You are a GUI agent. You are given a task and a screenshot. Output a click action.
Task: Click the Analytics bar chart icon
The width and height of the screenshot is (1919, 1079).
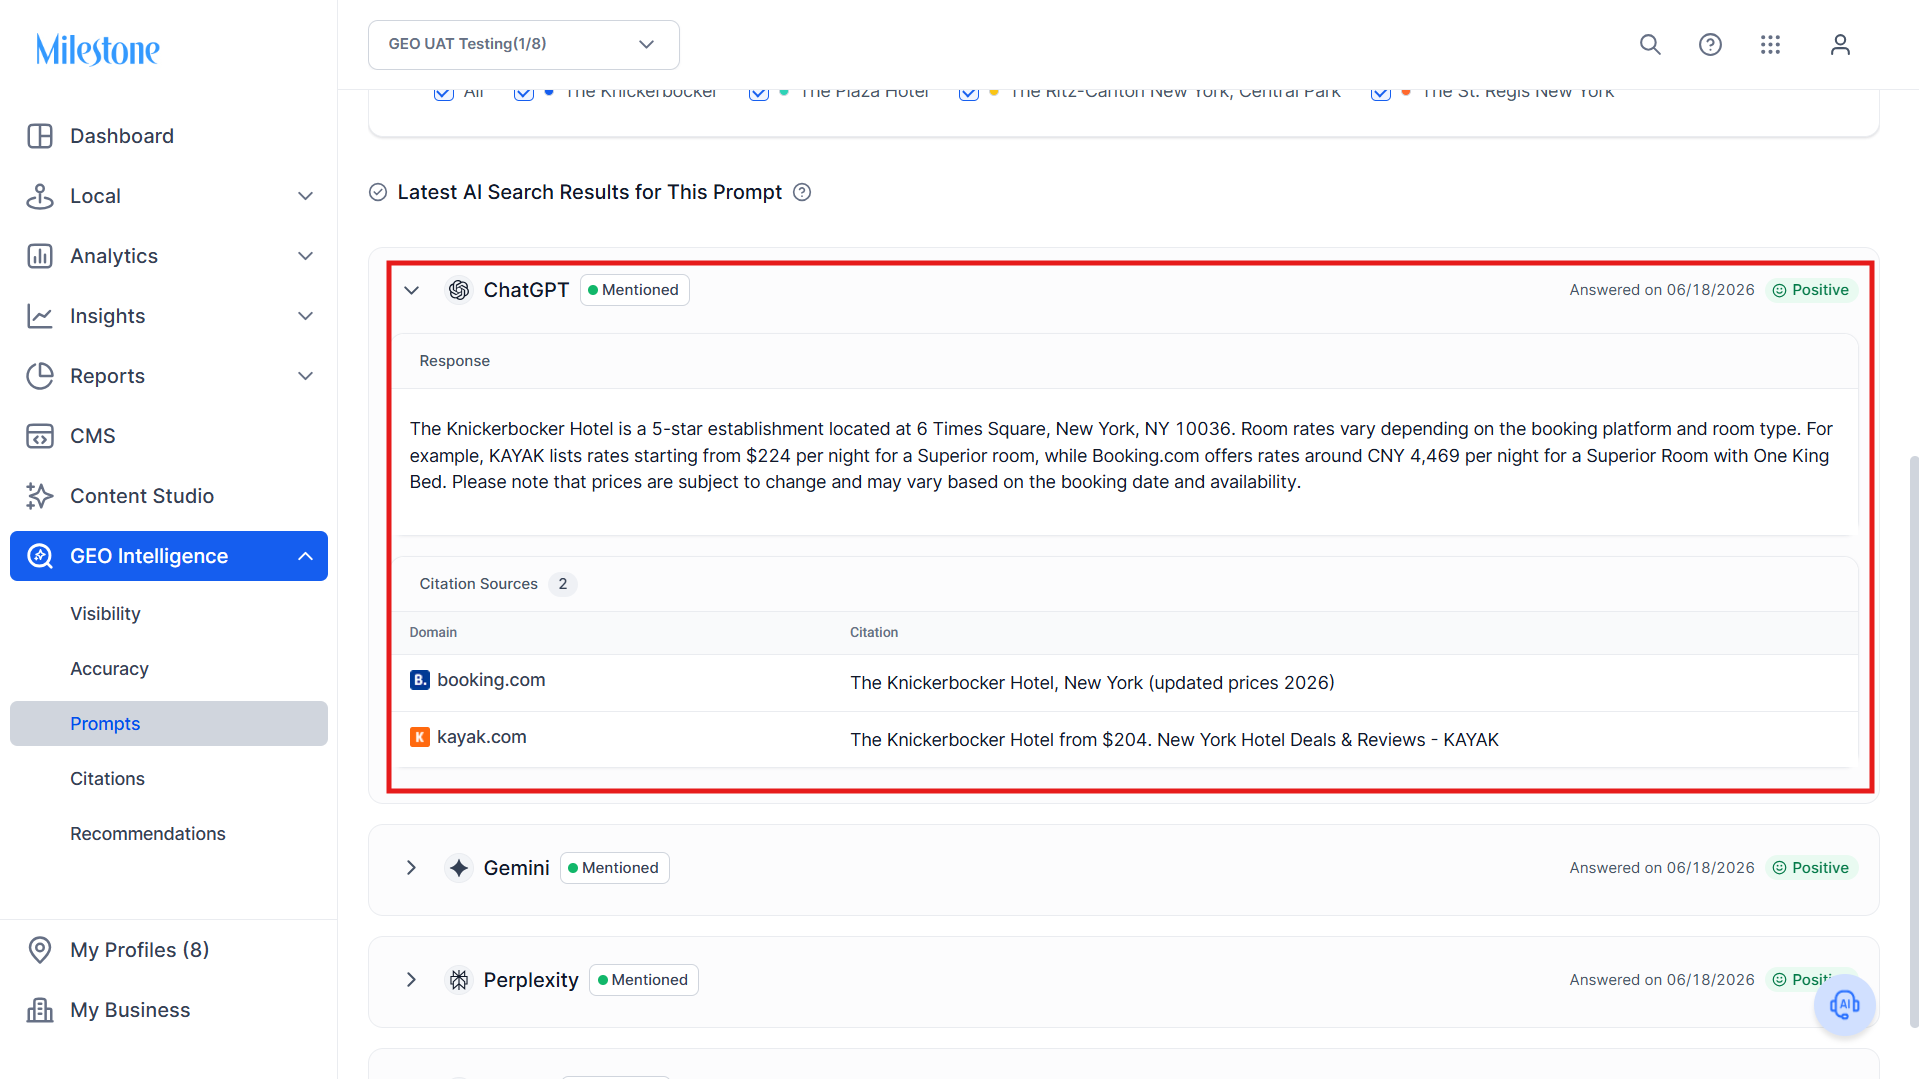[40, 256]
